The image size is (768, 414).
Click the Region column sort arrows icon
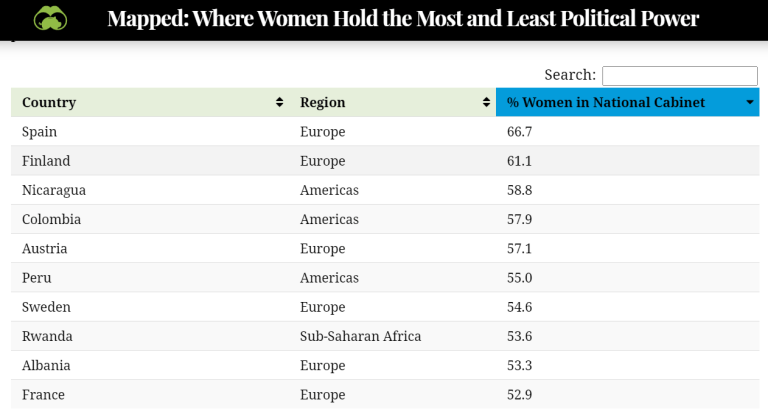[x=486, y=102]
